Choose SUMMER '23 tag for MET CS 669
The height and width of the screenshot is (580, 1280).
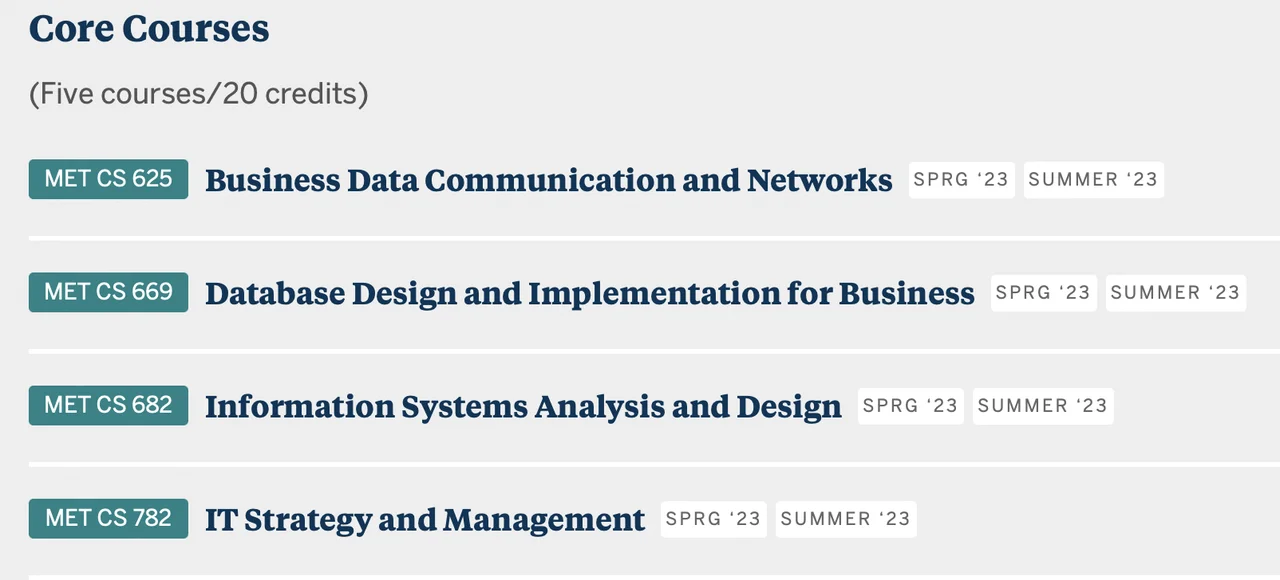pos(1175,293)
